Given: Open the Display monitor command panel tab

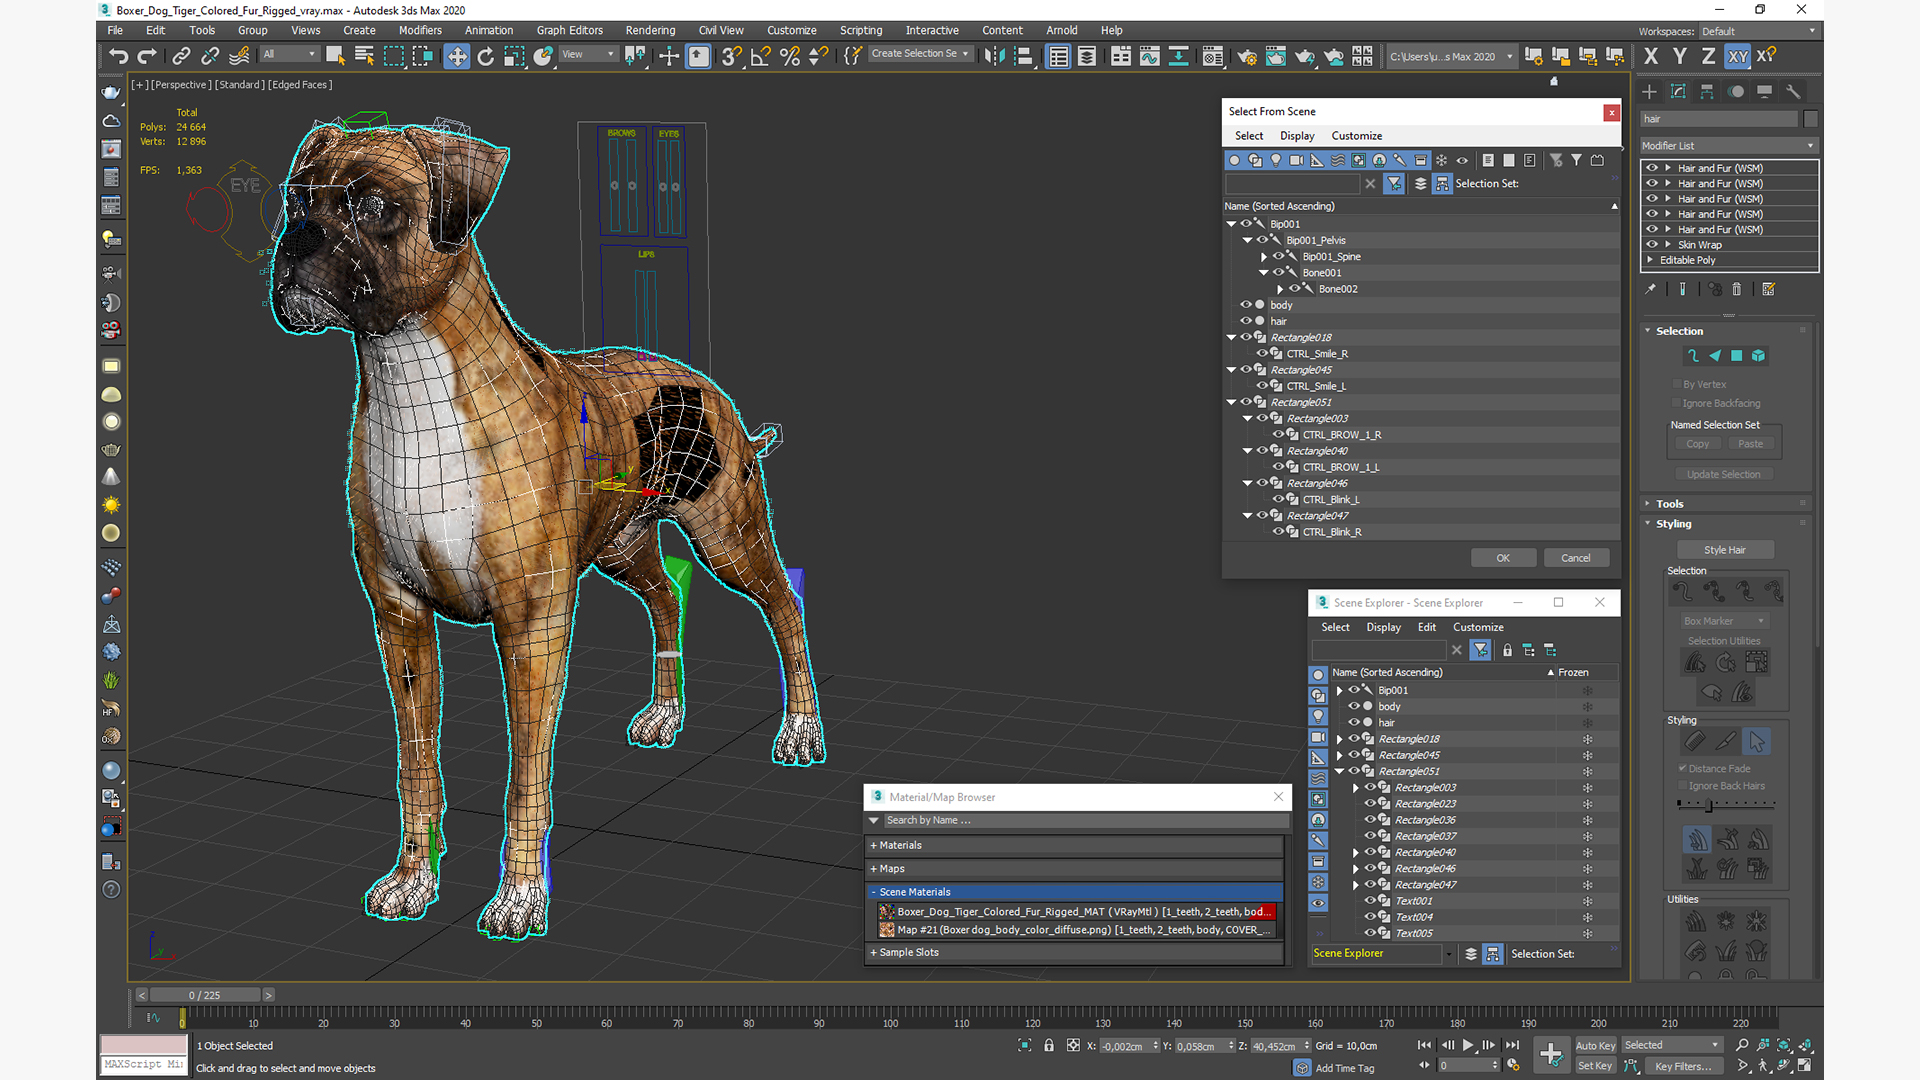Looking at the screenshot, I should [x=1765, y=92].
